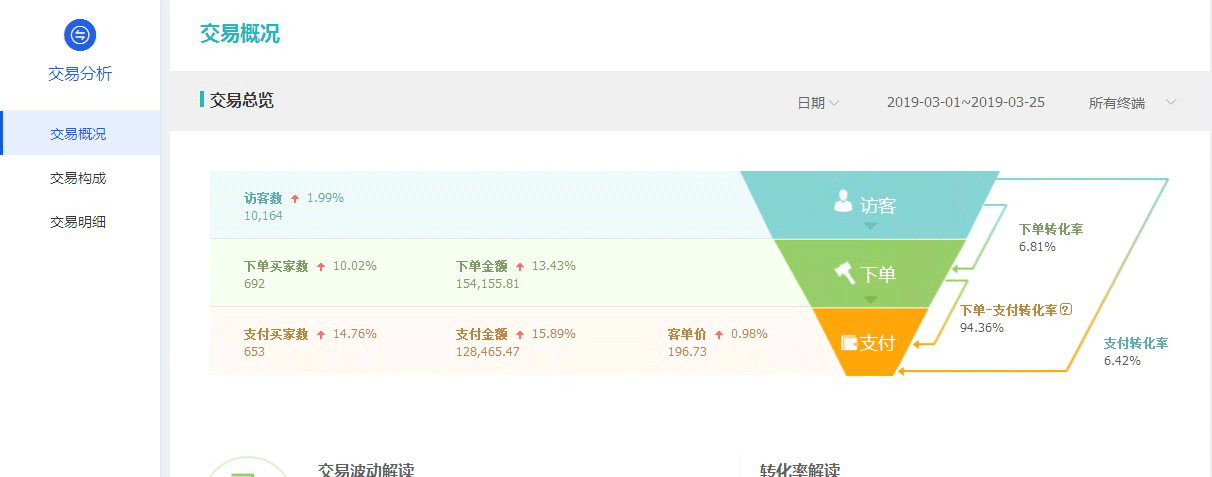The width and height of the screenshot is (1212, 477).
Task: Expand the 所有终端 device dropdown
Action: point(1132,103)
